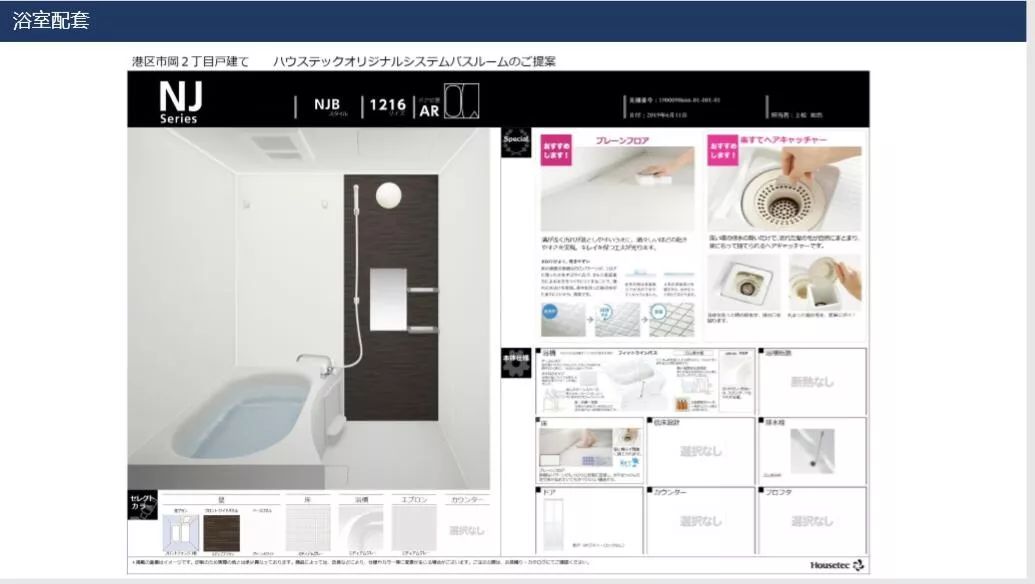This screenshot has height=584, width=1035.
Task: Open the drain hair catcher photo
Action: pyautogui.click(x=785, y=189)
